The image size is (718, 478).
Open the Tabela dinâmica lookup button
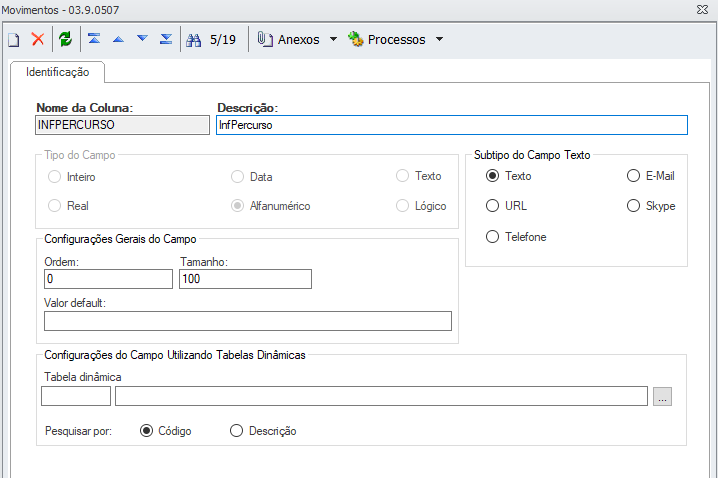(662, 397)
